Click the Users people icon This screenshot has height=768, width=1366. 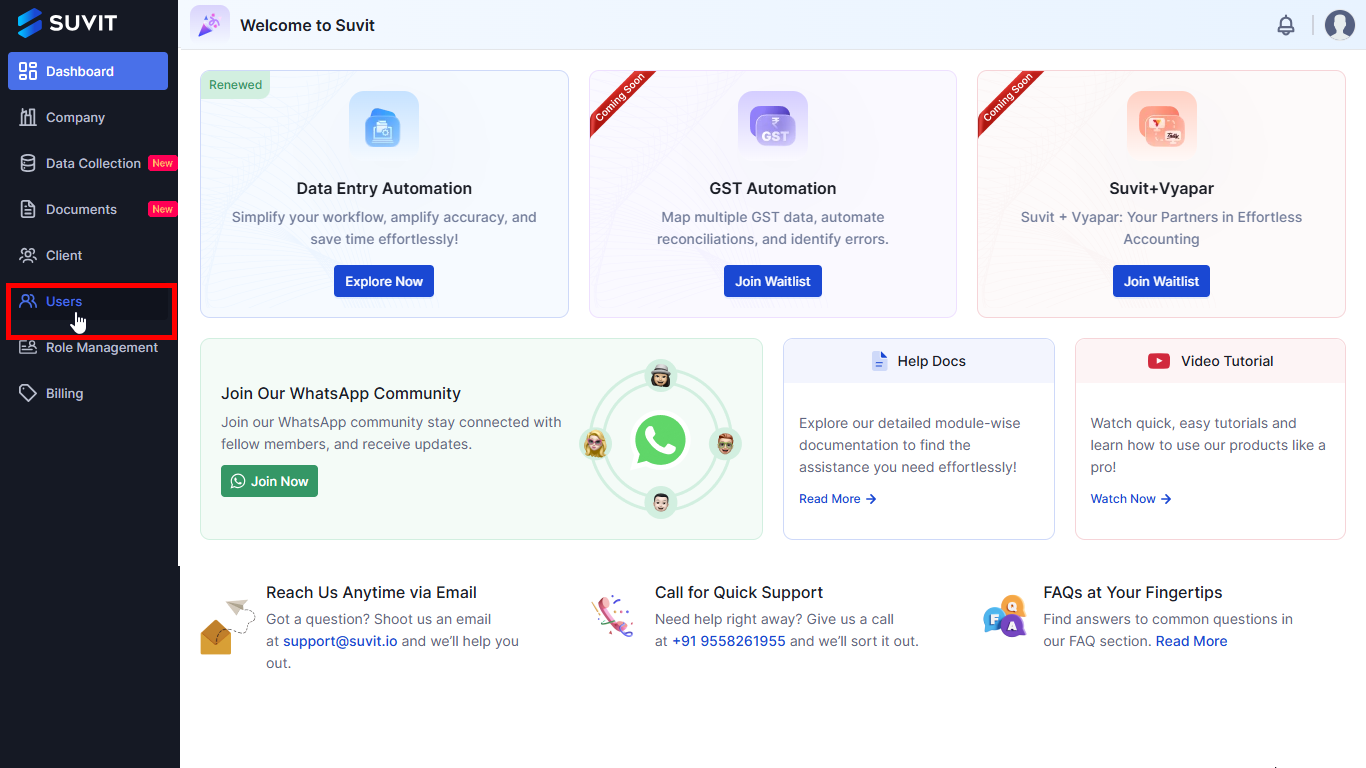click(x=28, y=301)
